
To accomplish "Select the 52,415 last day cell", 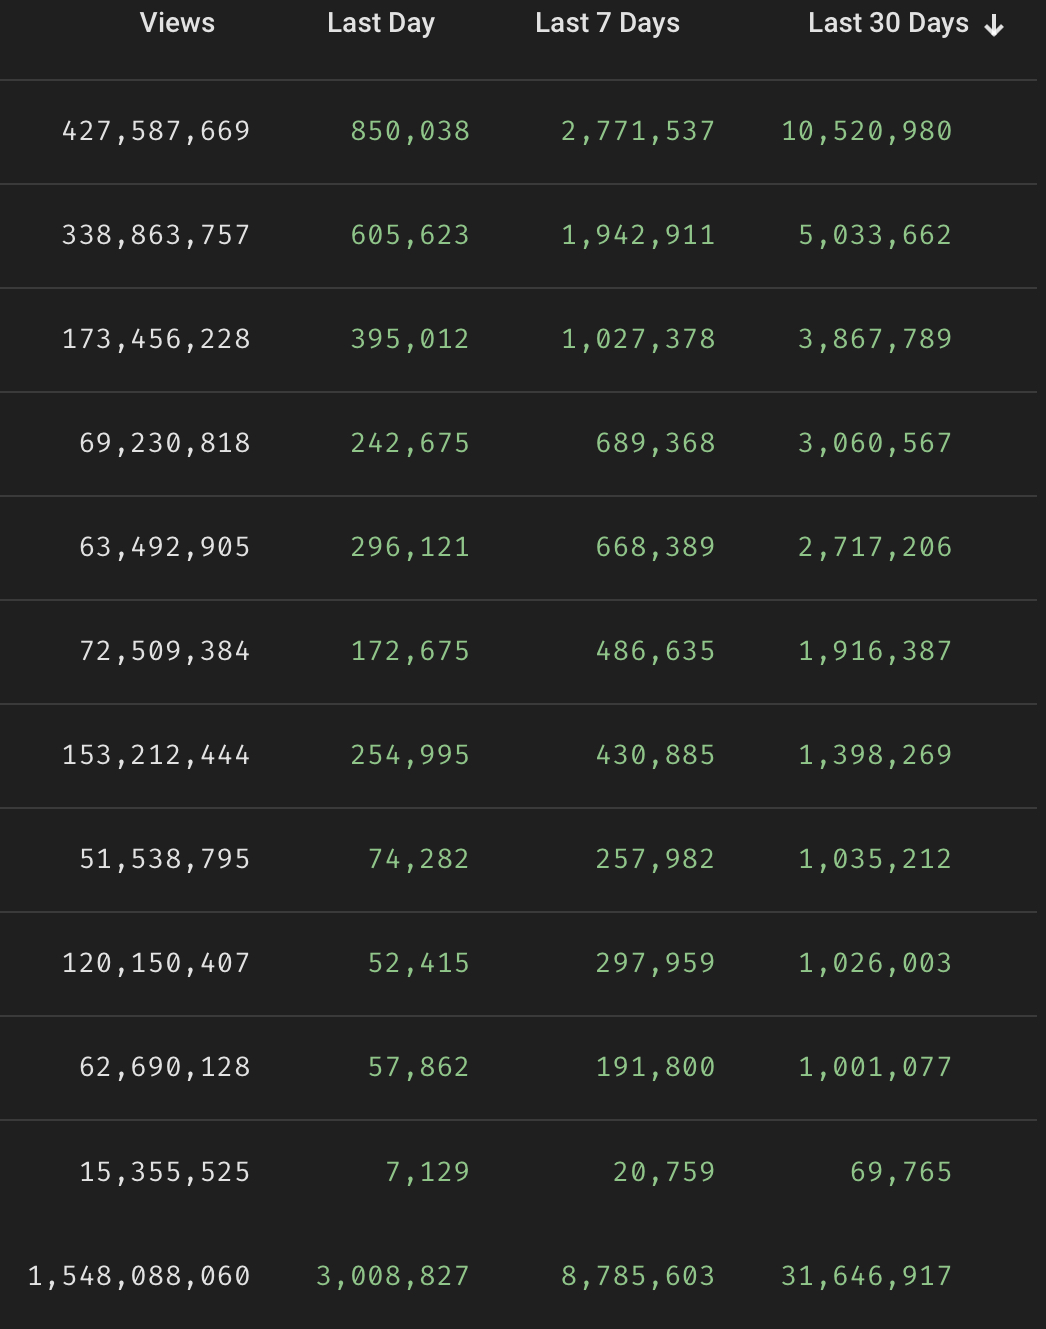I will click(x=418, y=963).
